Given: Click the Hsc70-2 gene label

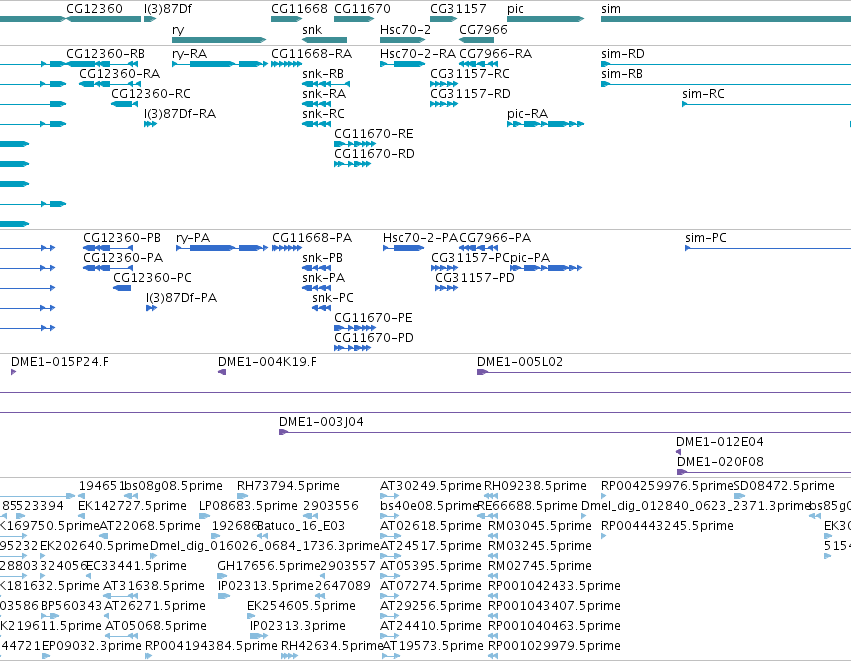Looking at the screenshot, I should click(405, 29).
